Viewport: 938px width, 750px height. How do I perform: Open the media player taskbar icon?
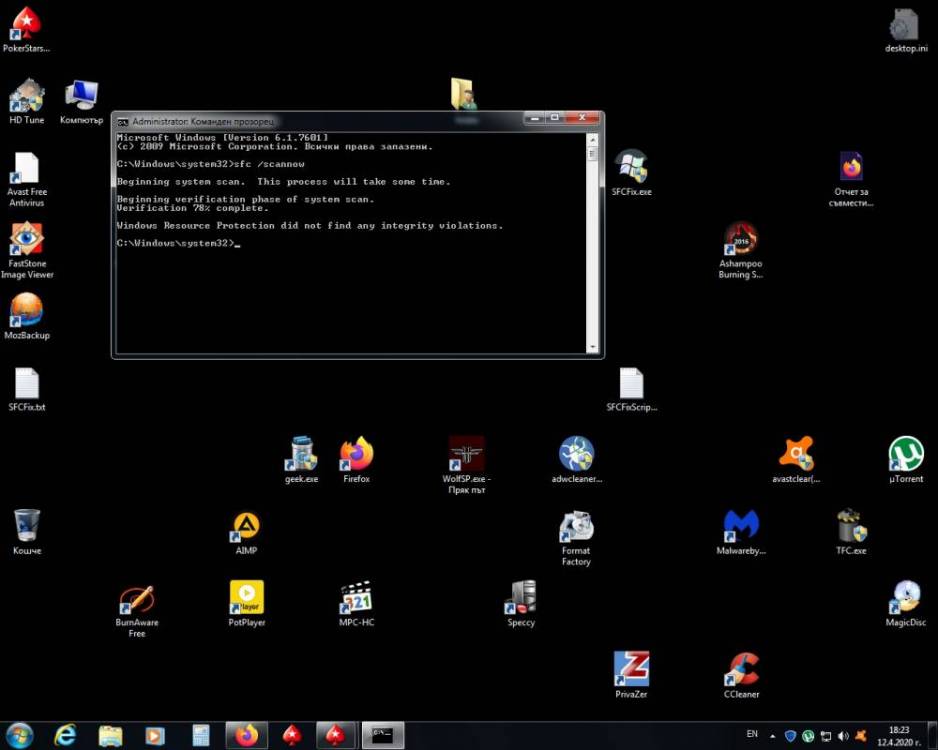coord(155,735)
